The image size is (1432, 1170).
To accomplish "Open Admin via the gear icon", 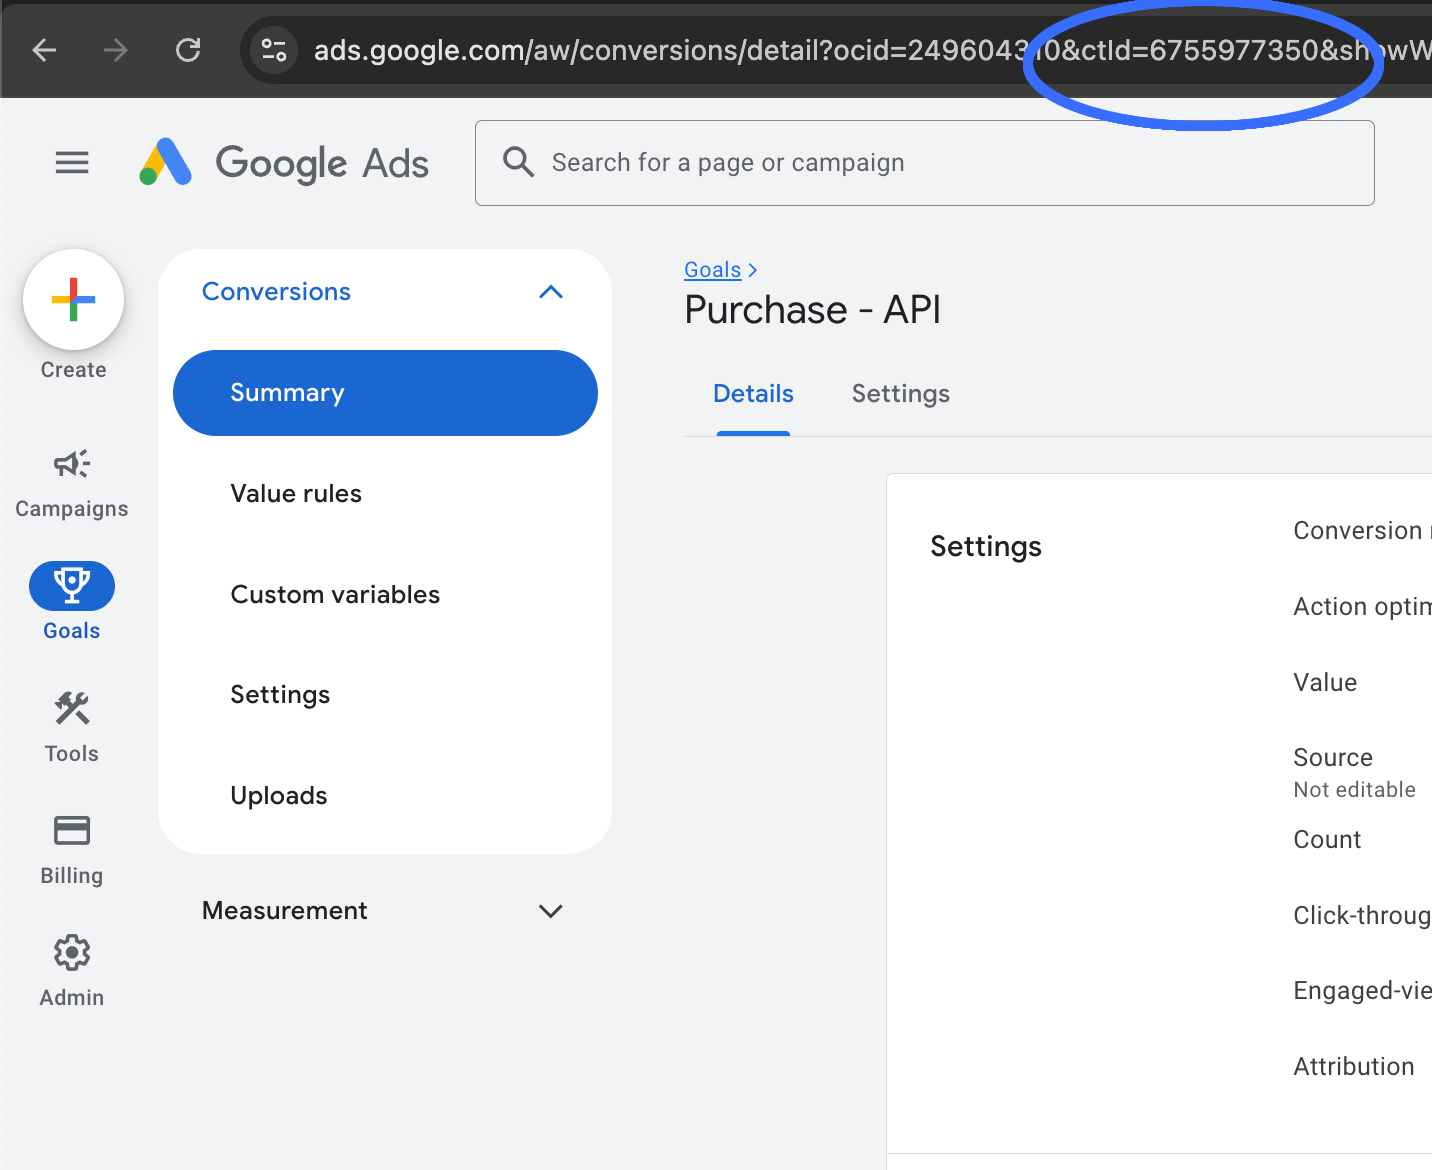I will pos(71,952).
